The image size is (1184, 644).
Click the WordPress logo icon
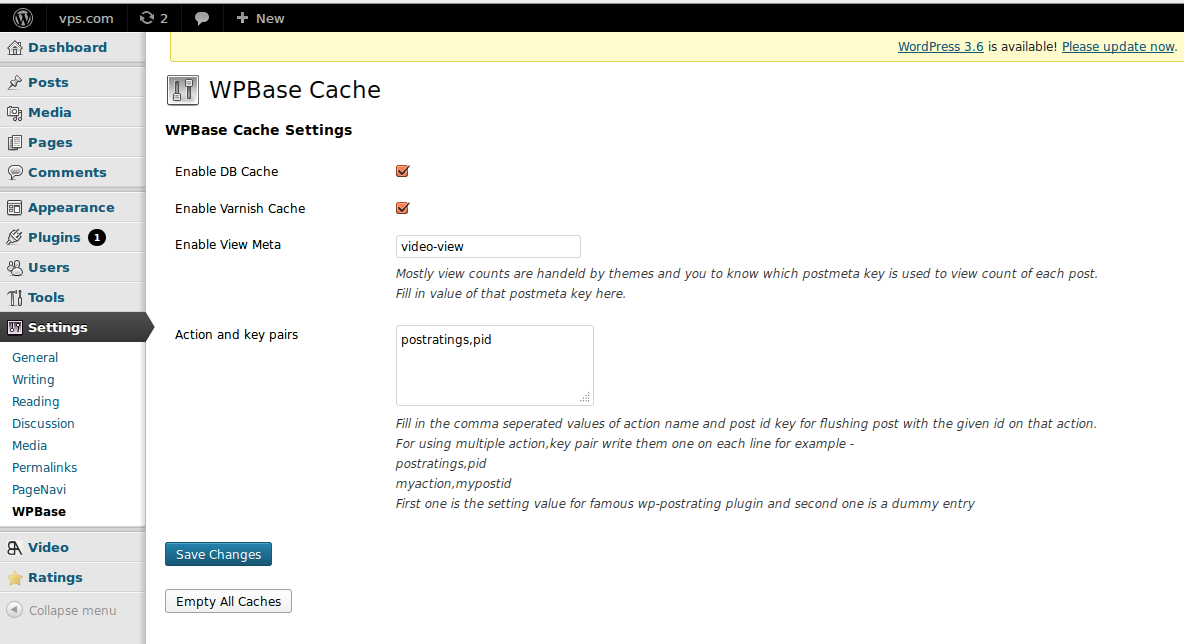[23, 18]
